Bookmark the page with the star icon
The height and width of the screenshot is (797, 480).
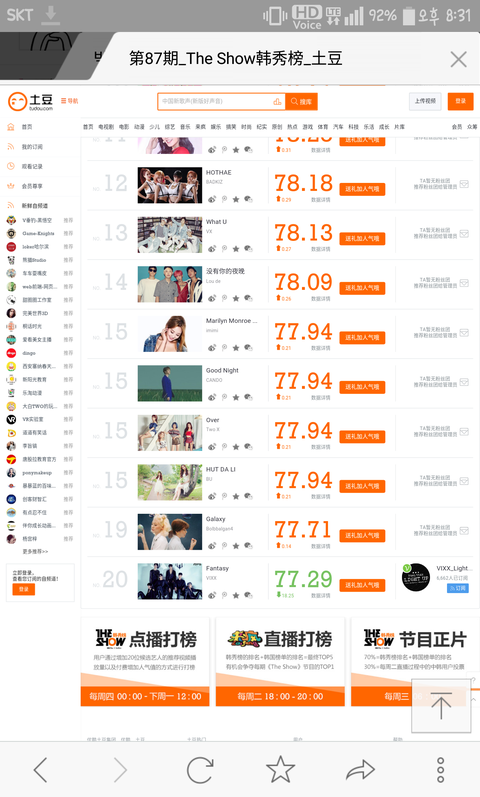point(280,769)
